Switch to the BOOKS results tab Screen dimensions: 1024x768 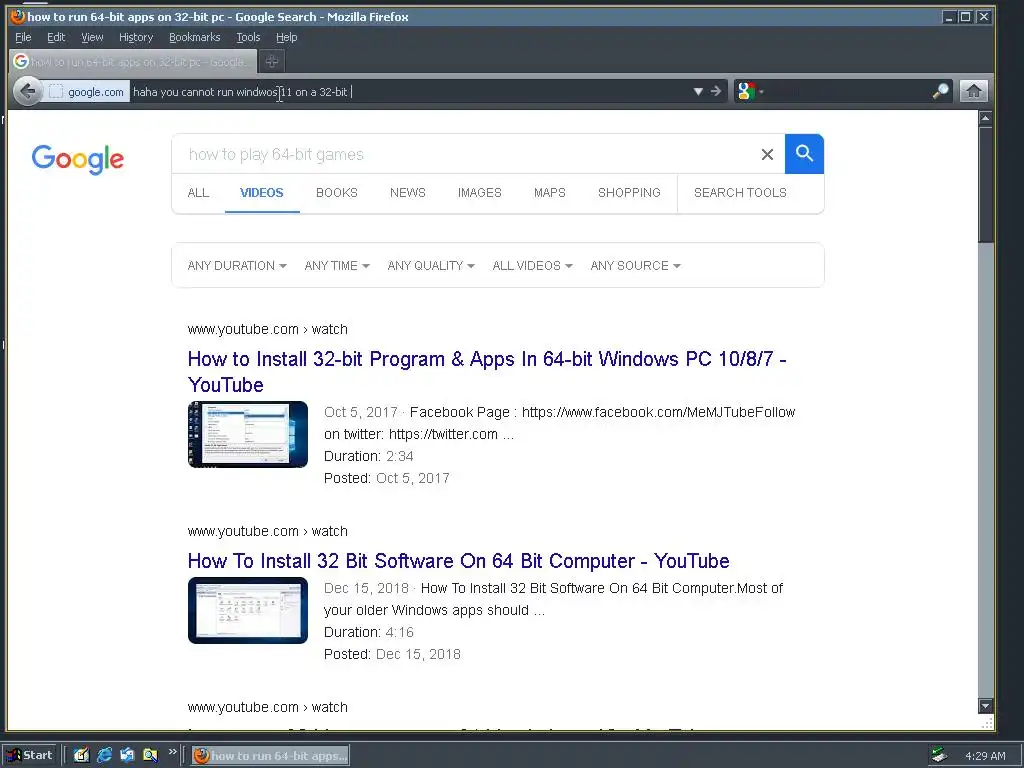point(336,193)
